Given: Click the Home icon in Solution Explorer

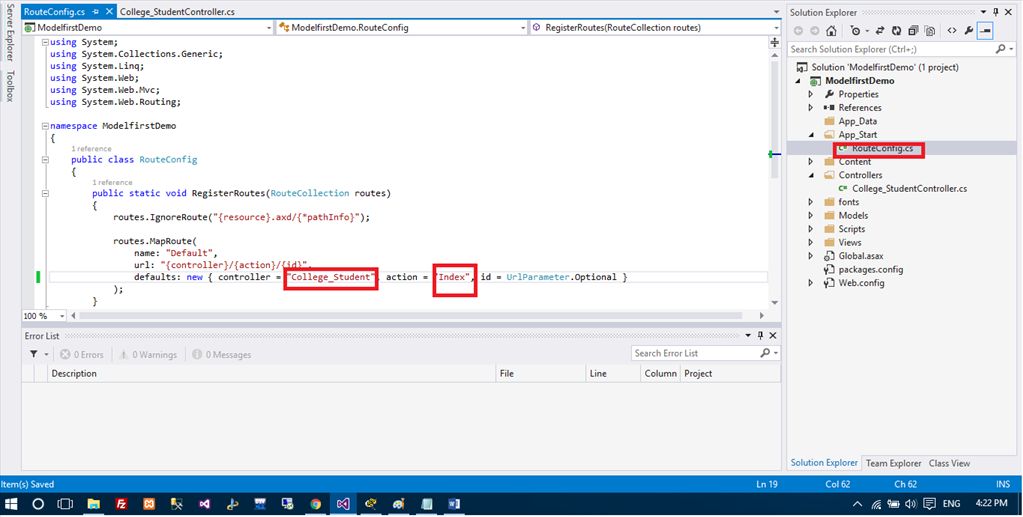Looking at the screenshot, I should click(x=831, y=31).
